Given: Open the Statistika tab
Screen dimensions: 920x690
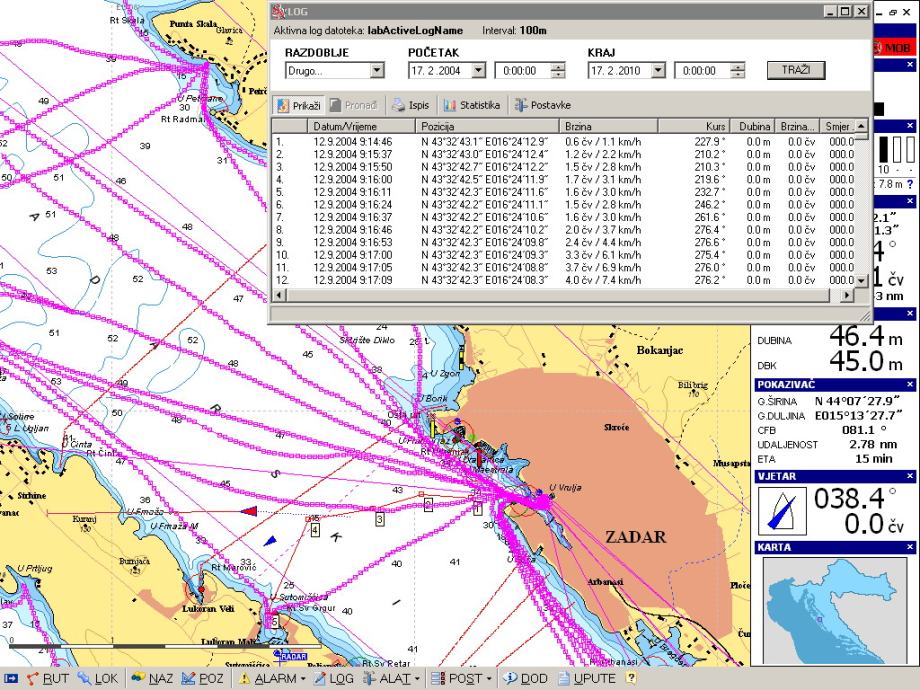Looking at the screenshot, I should tap(472, 106).
